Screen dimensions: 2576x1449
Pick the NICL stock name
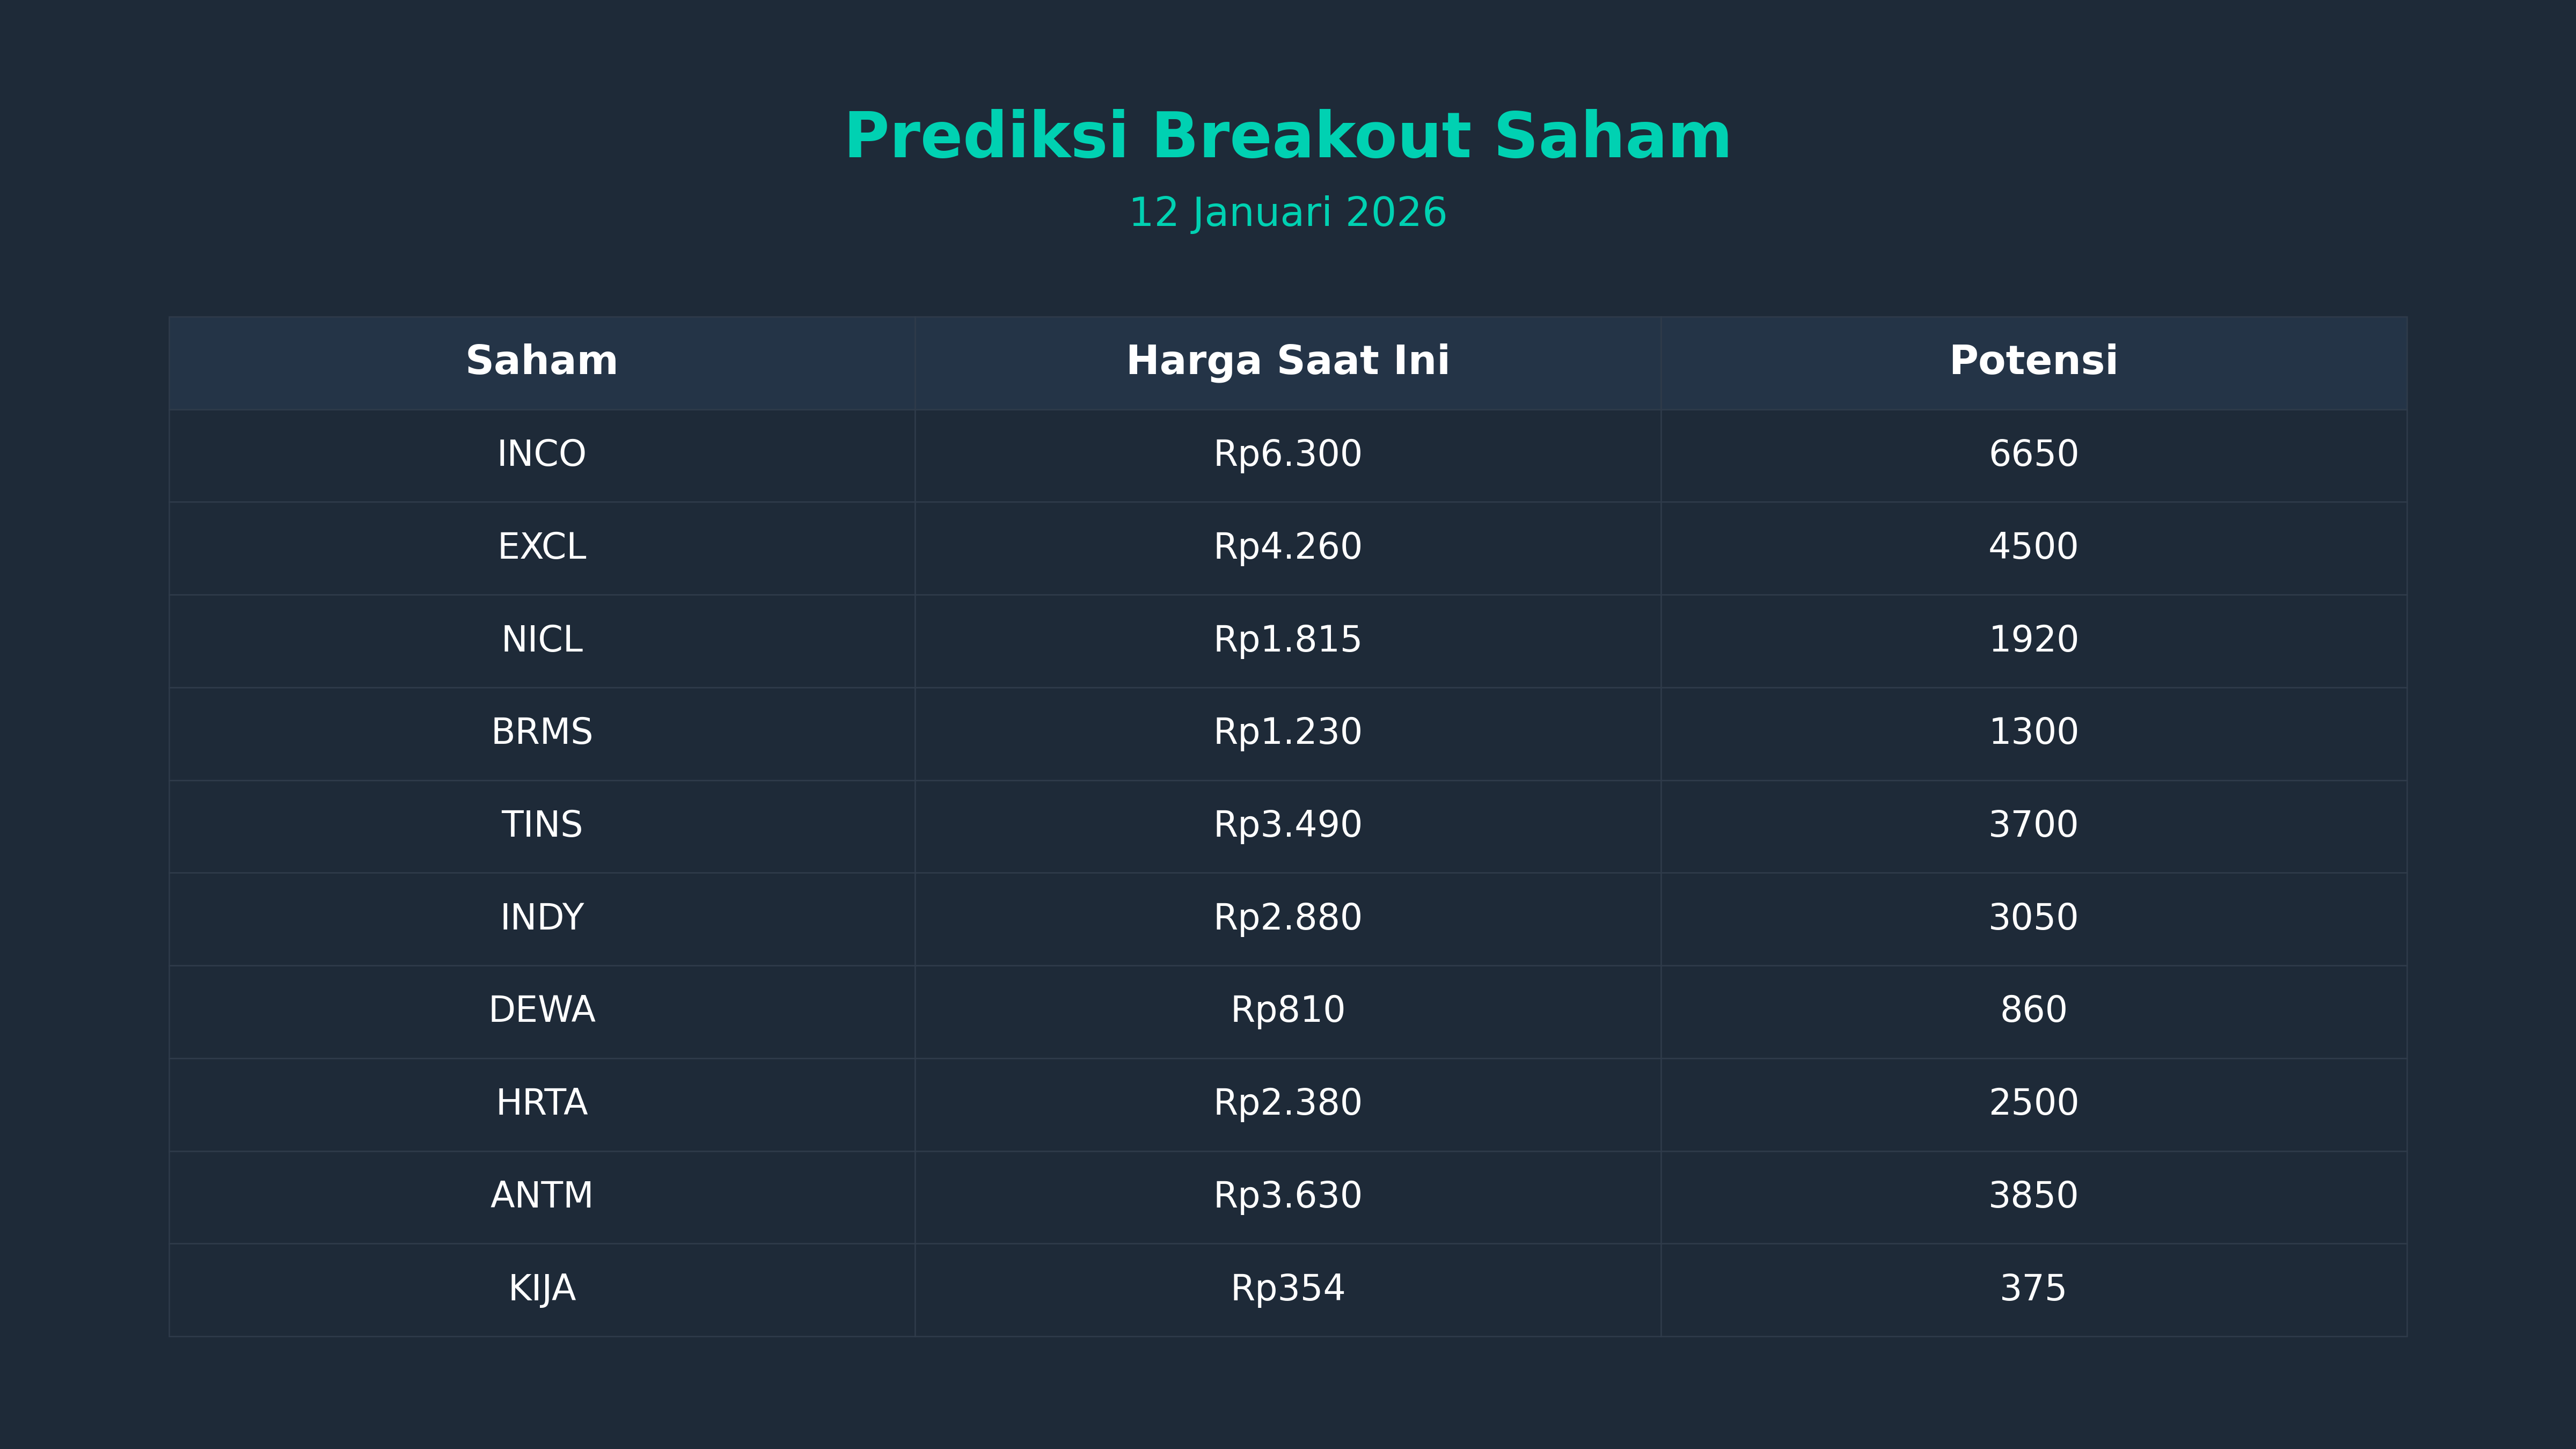[x=541, y=640]
